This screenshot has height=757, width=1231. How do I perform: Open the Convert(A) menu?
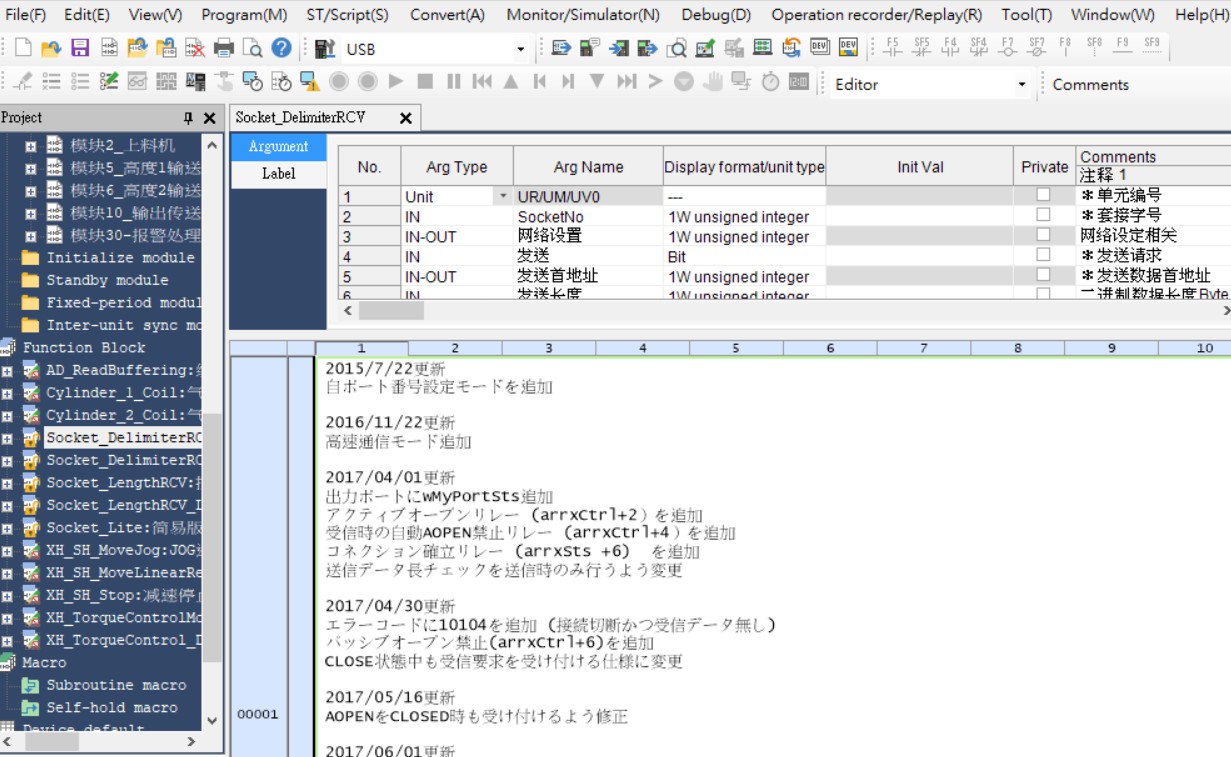coord(447,15)
